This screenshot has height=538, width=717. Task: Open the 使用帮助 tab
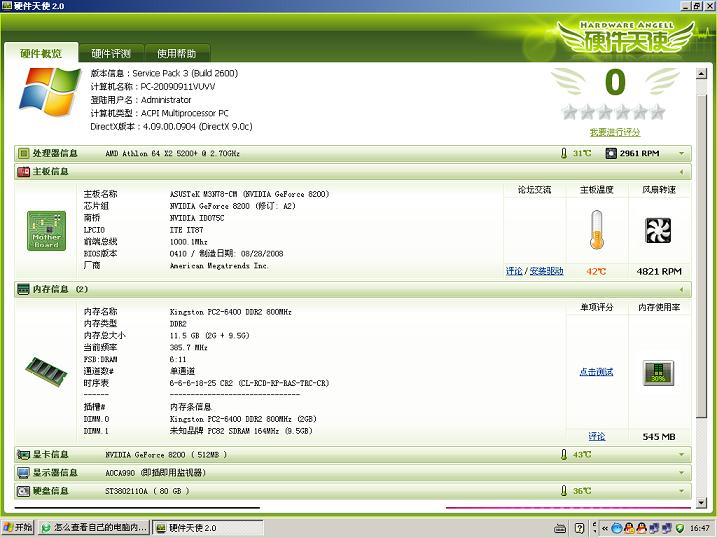177,53
